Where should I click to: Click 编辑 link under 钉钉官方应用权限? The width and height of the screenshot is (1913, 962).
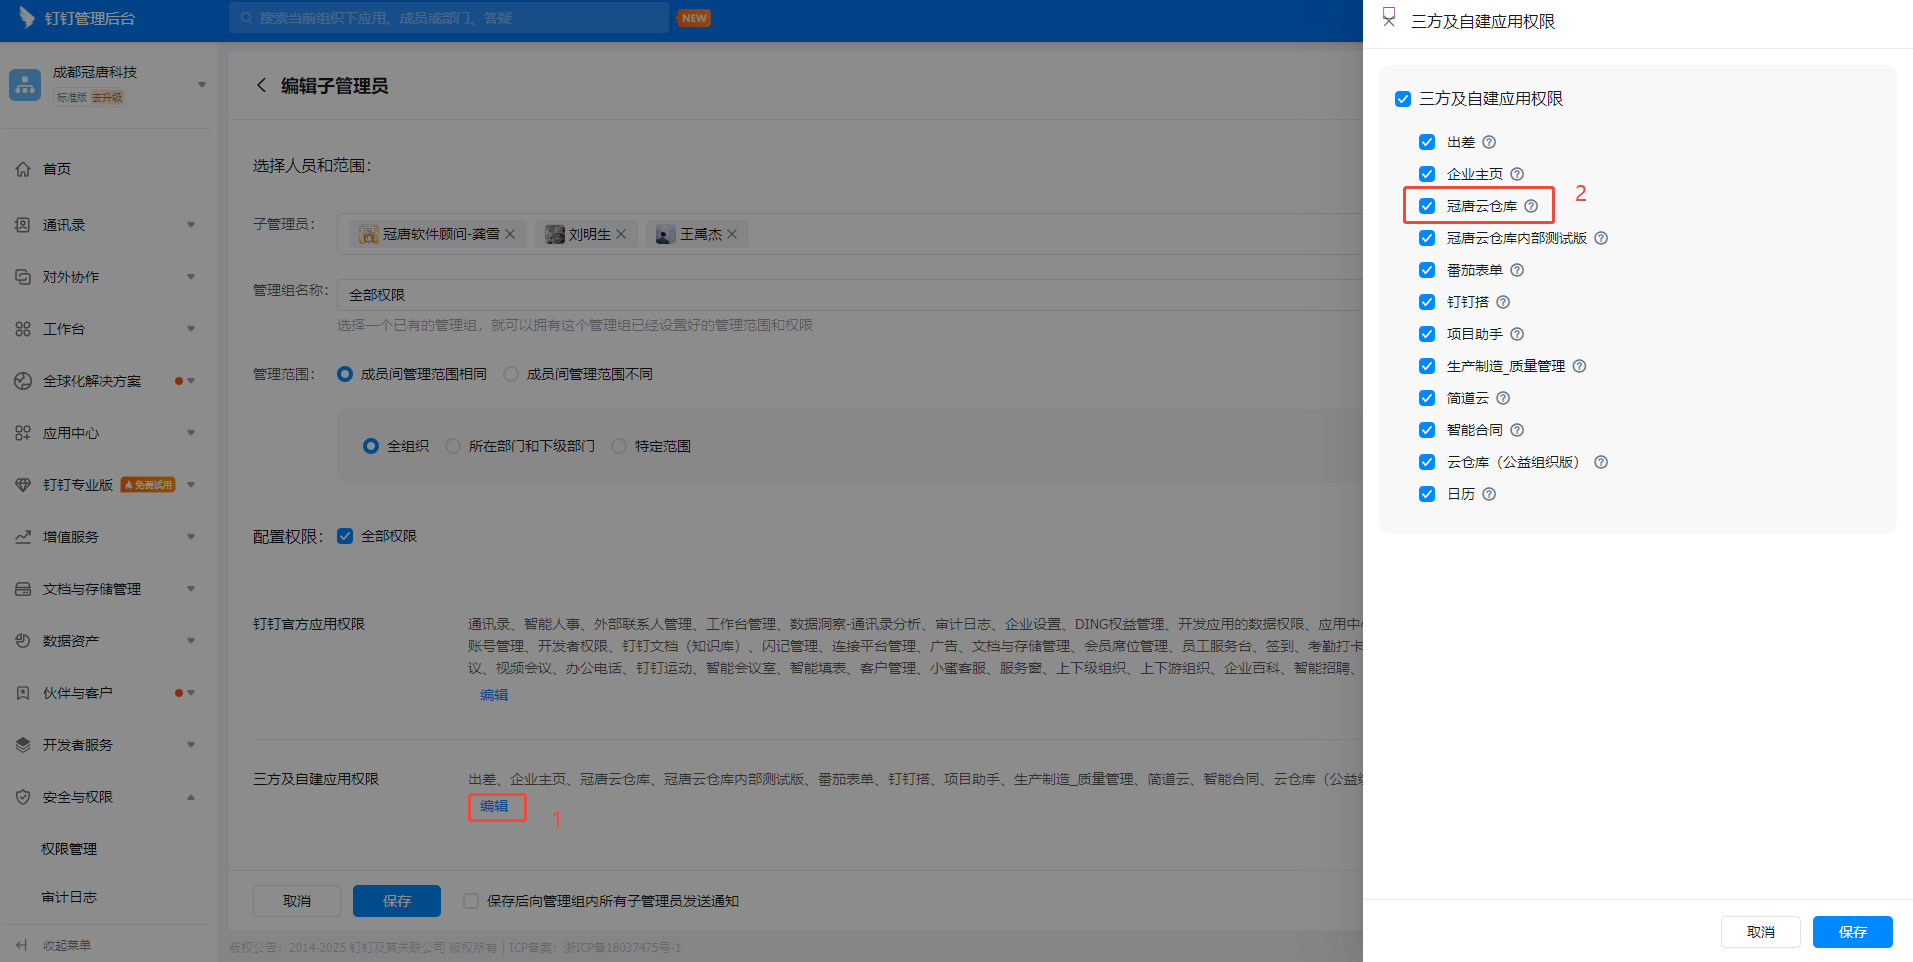pos(494,695)
